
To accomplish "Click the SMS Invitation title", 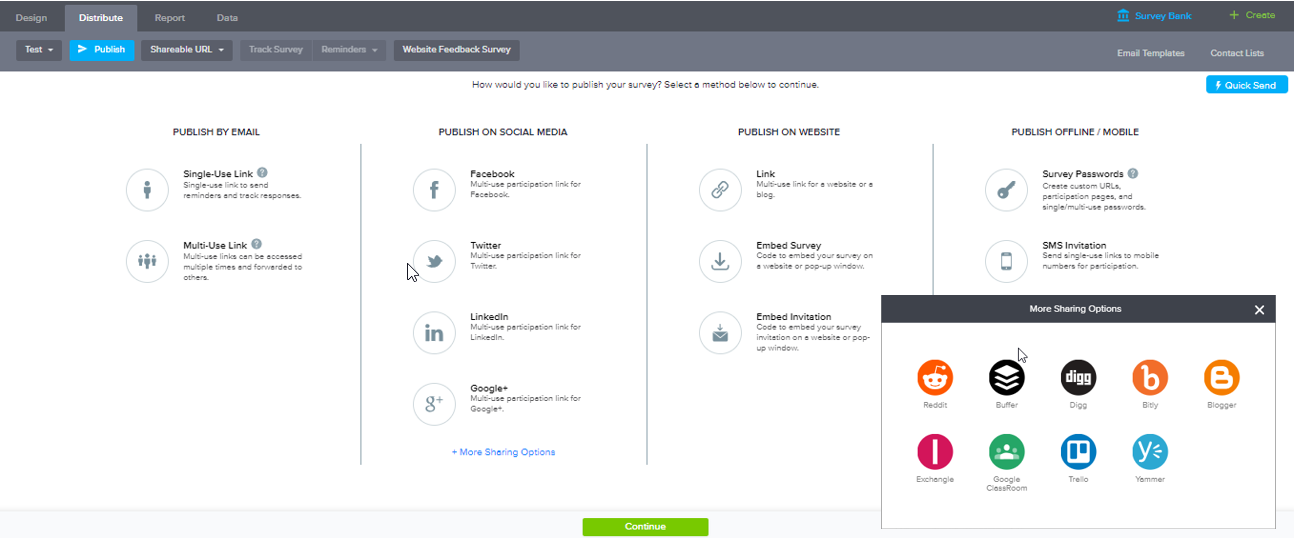I will 1074,245.
